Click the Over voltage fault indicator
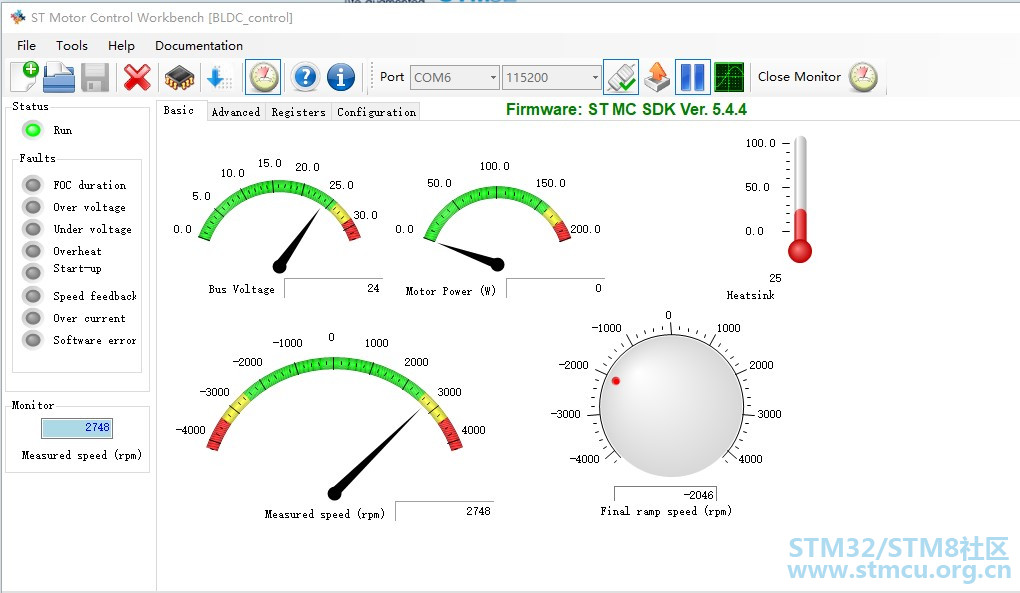Viewport: 1020px width, 593px height. (33, 207)
